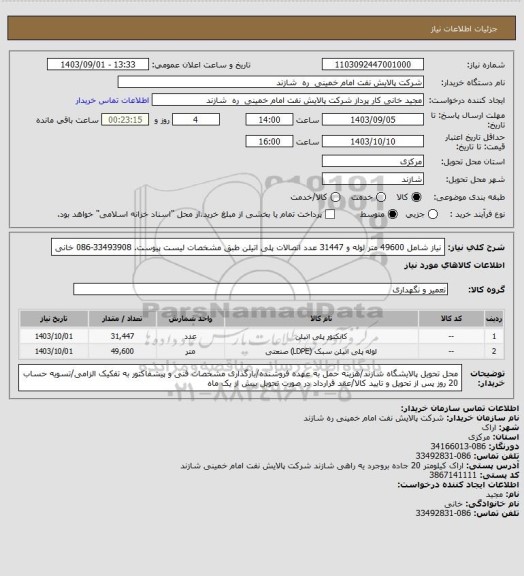
Task: Click quantity cell 49,600
Action: pyautogui.click(x=122, y=351)
